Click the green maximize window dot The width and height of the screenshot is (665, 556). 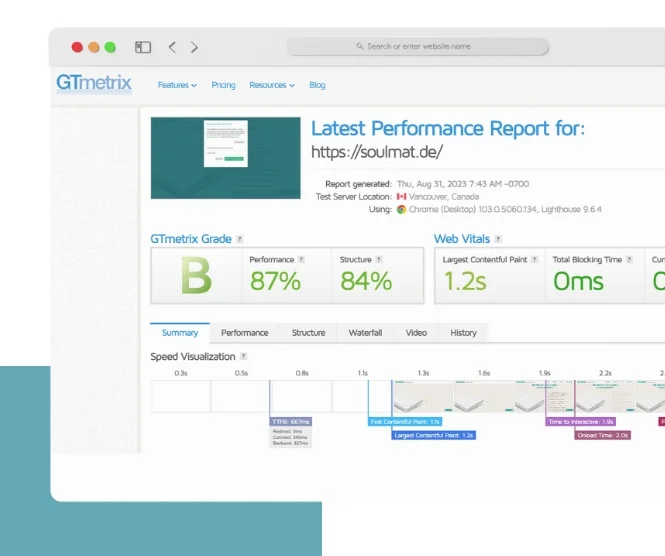click(110, 47)
